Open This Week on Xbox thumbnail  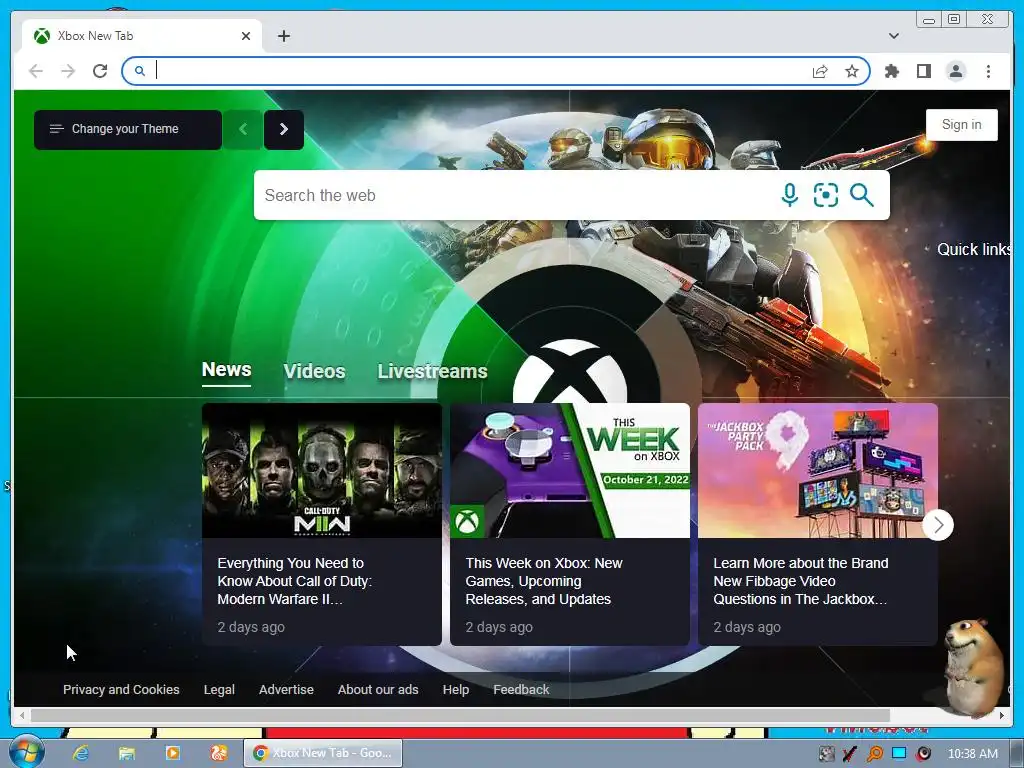click(570, 471)
